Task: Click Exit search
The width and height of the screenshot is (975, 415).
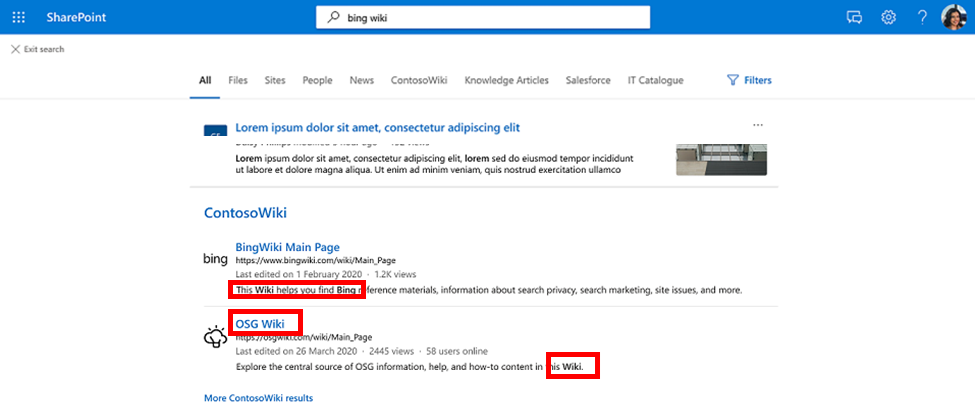Action: pos(37,49)
